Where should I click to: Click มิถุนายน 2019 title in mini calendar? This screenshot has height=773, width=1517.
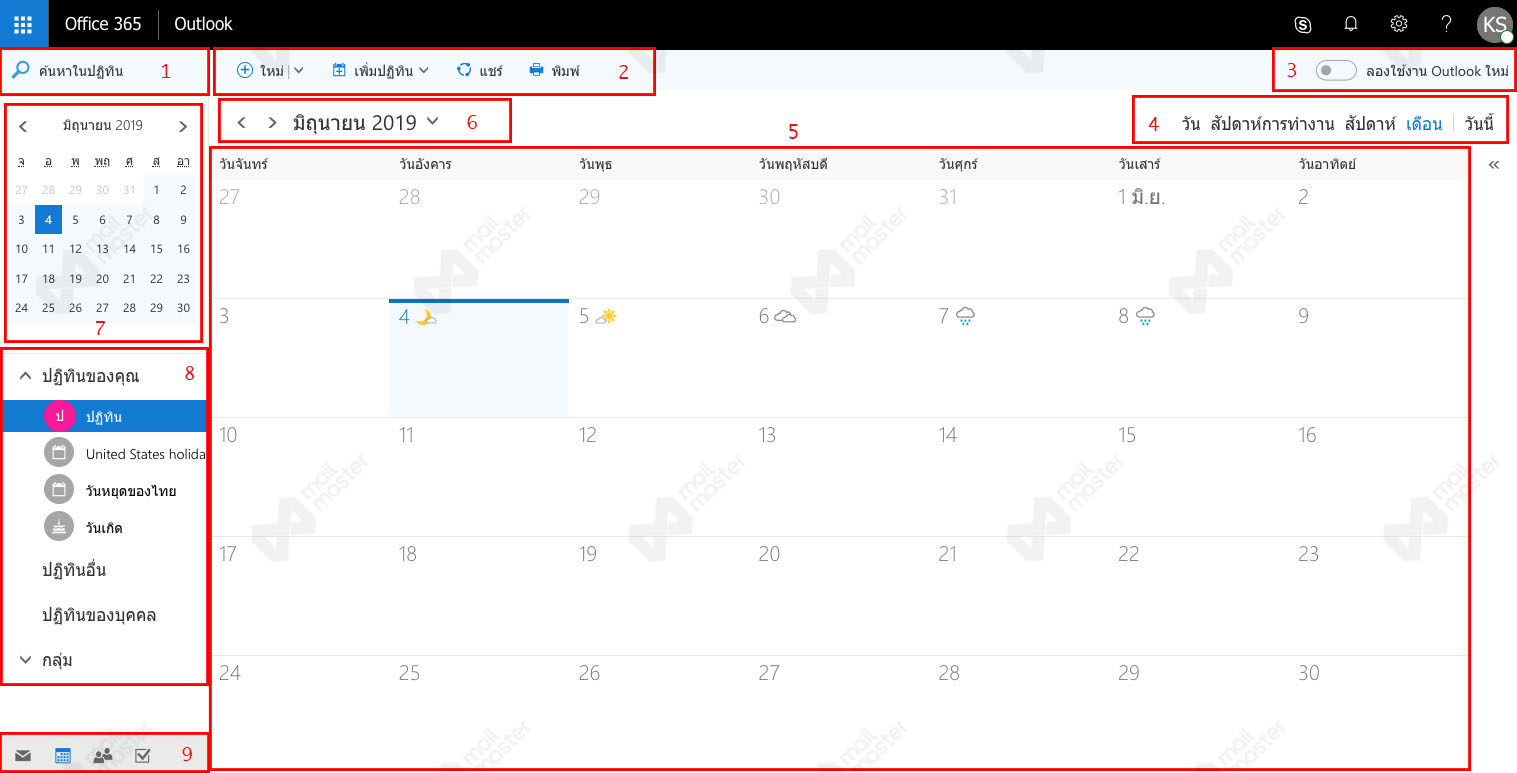point(102,125)
